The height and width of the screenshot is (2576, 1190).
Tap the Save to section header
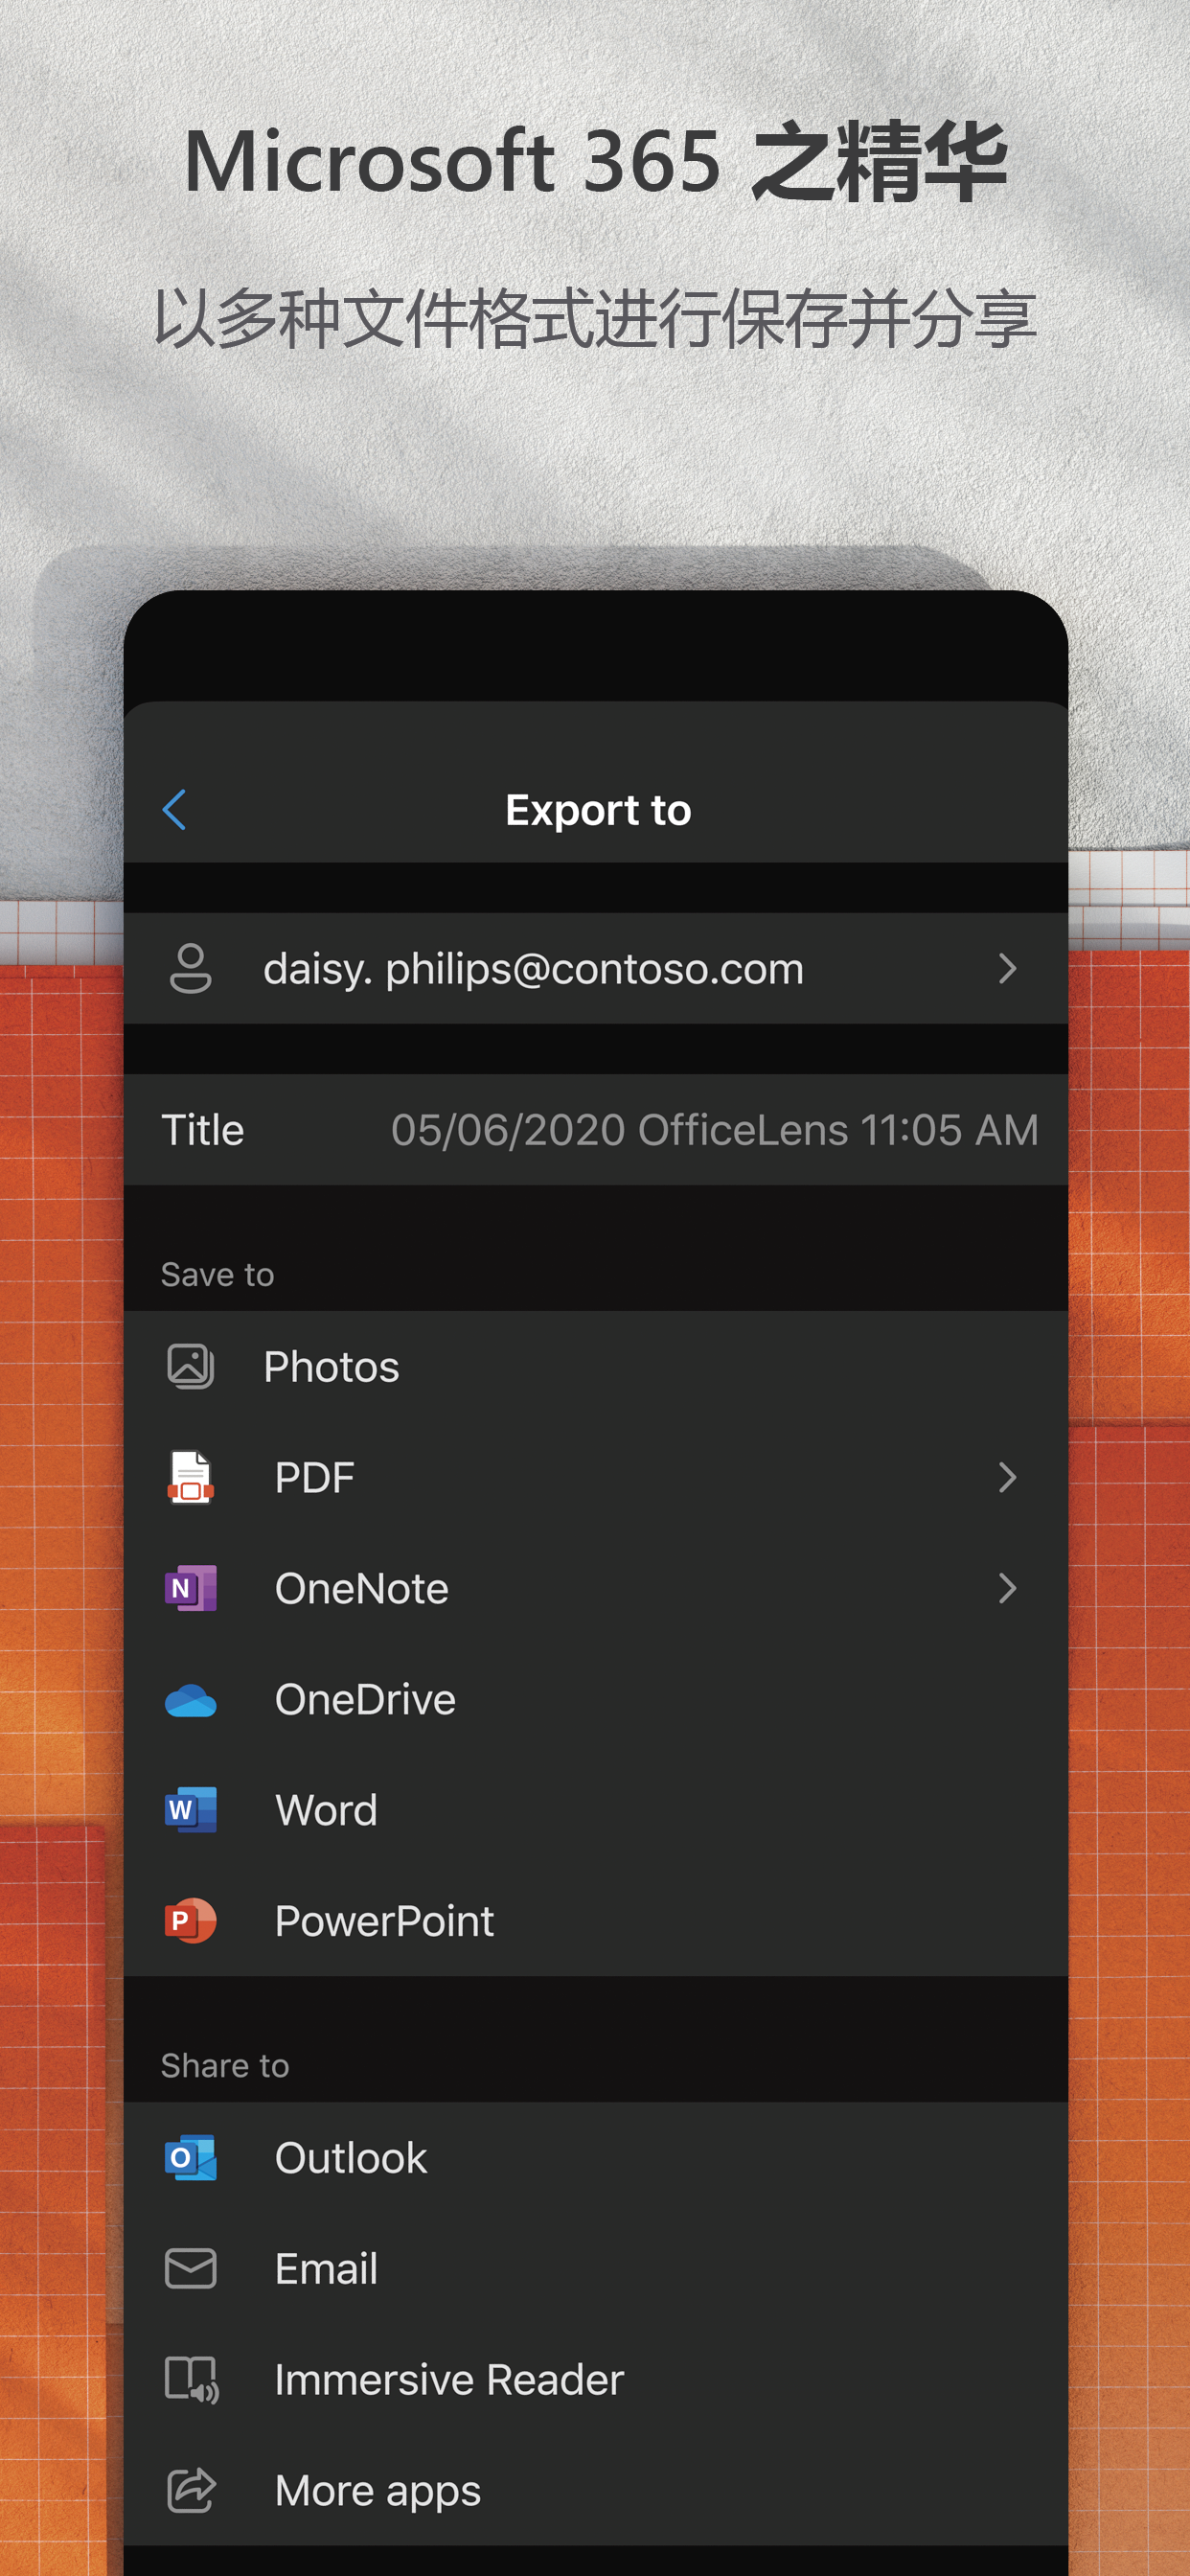[217, 1274]
